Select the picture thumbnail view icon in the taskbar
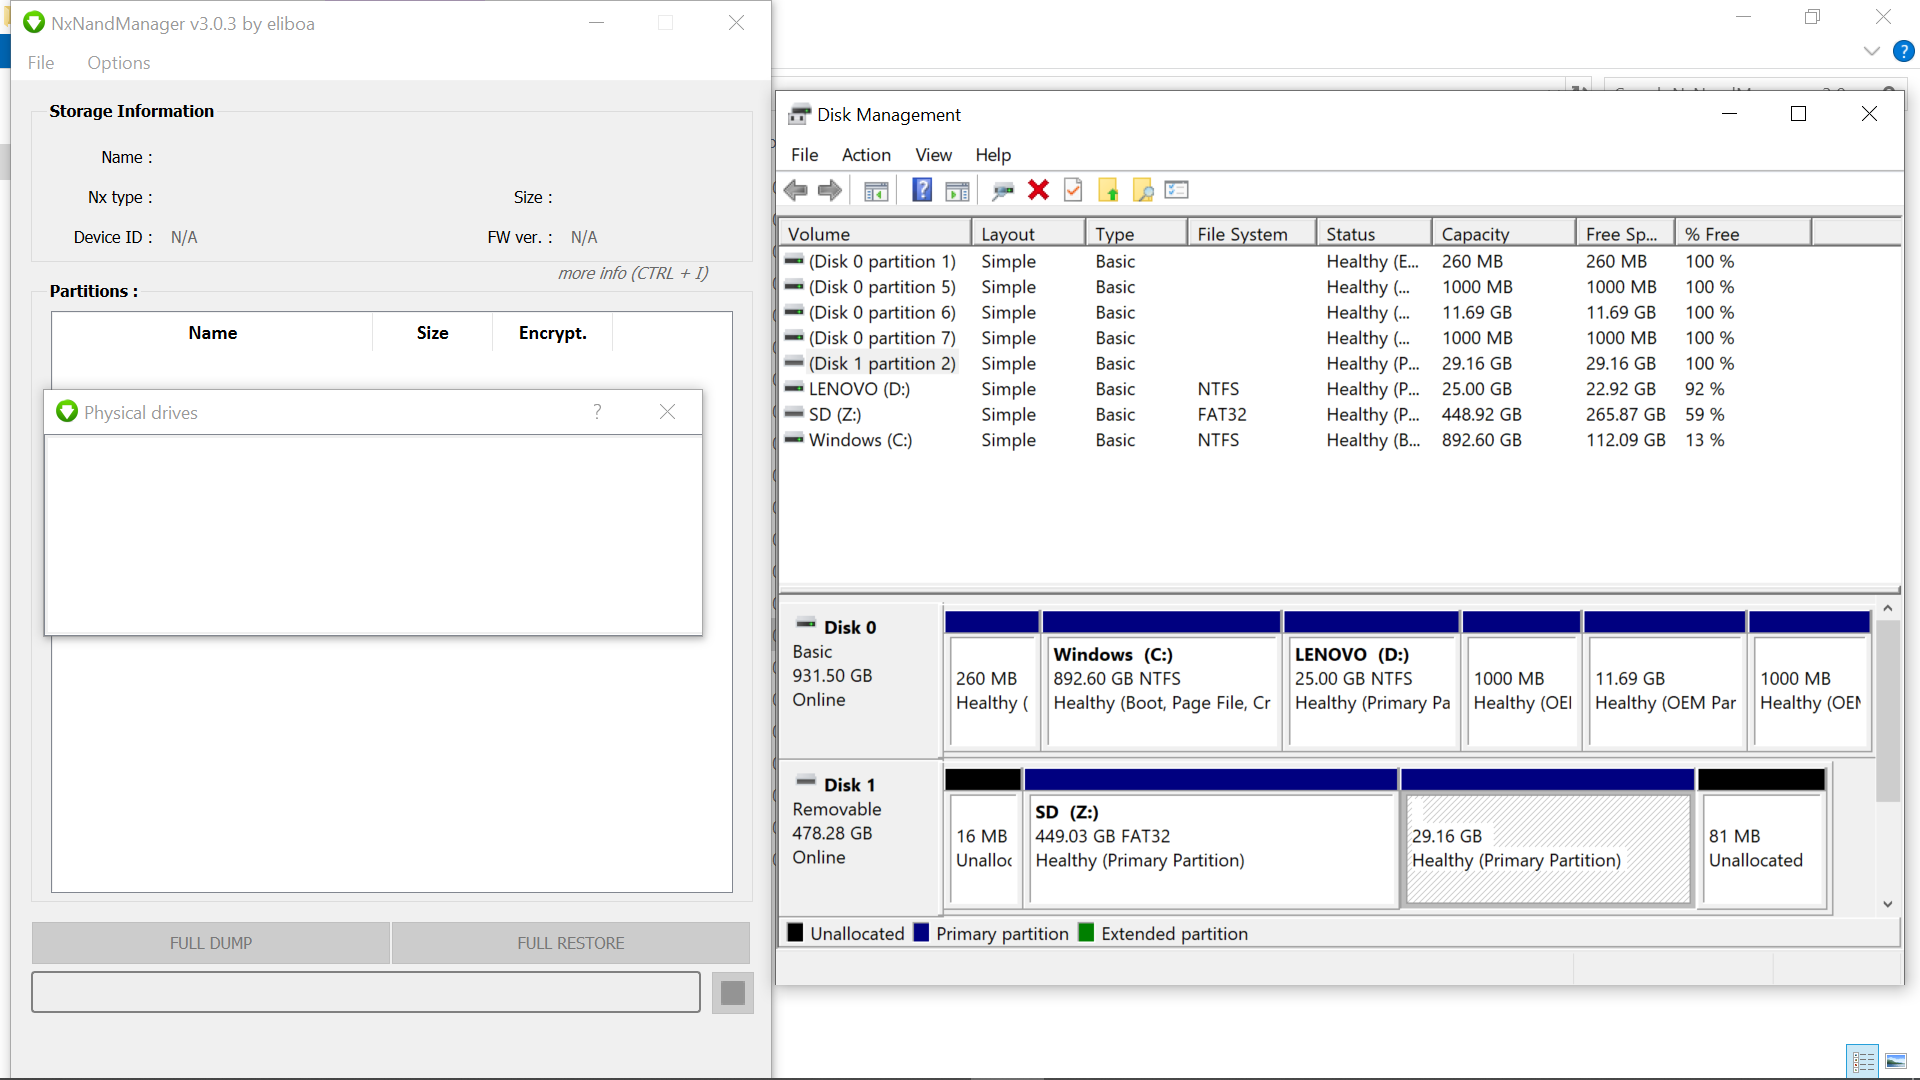Screen dimensions: 1920x1080 (x=1898, y=1062)
